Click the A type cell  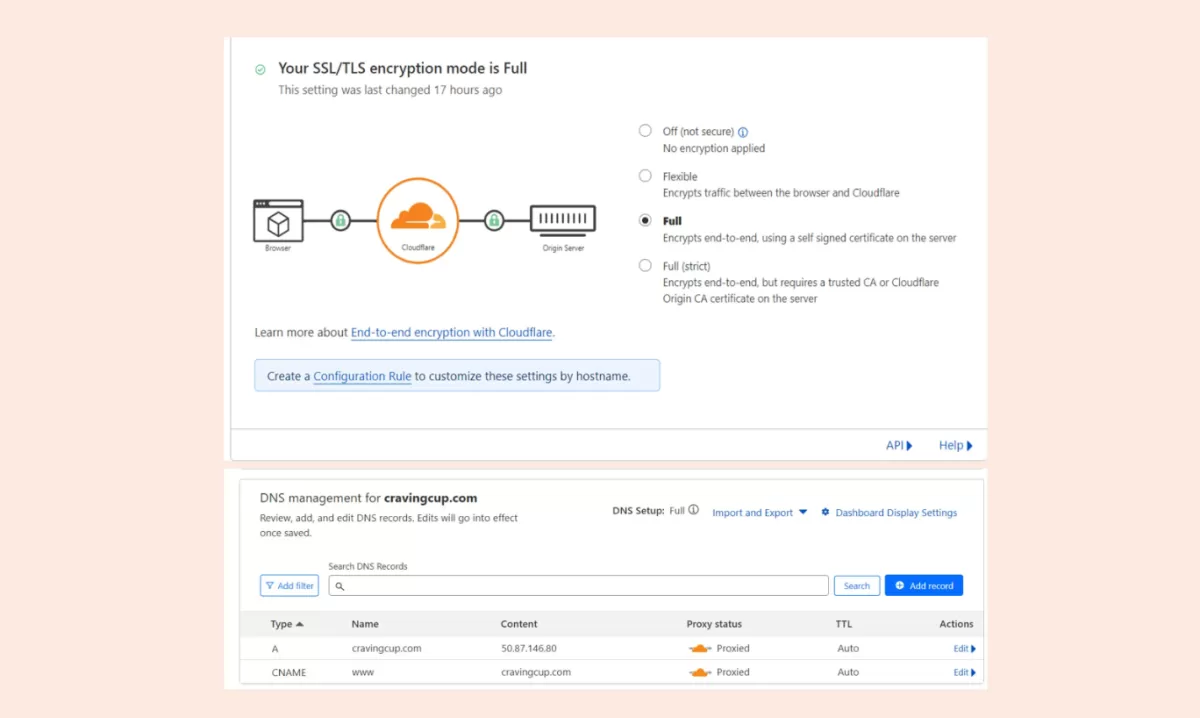tap(275, 648)
